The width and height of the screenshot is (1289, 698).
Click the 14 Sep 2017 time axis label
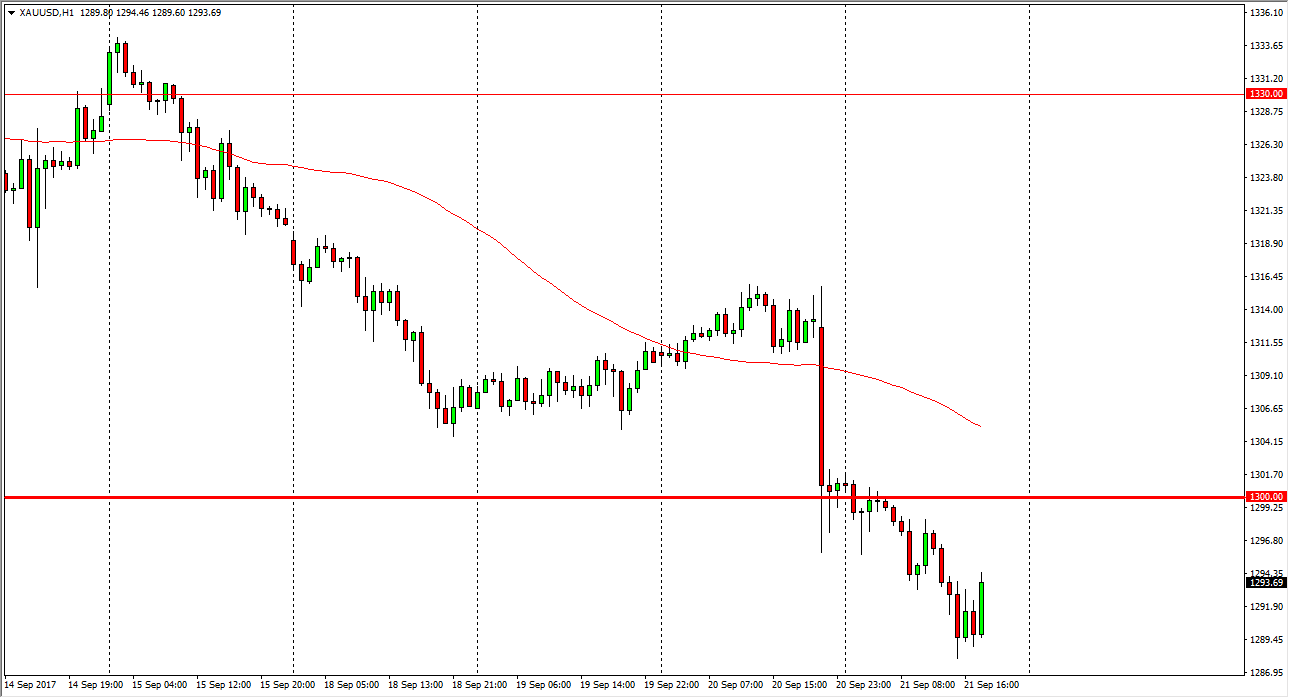30,686
